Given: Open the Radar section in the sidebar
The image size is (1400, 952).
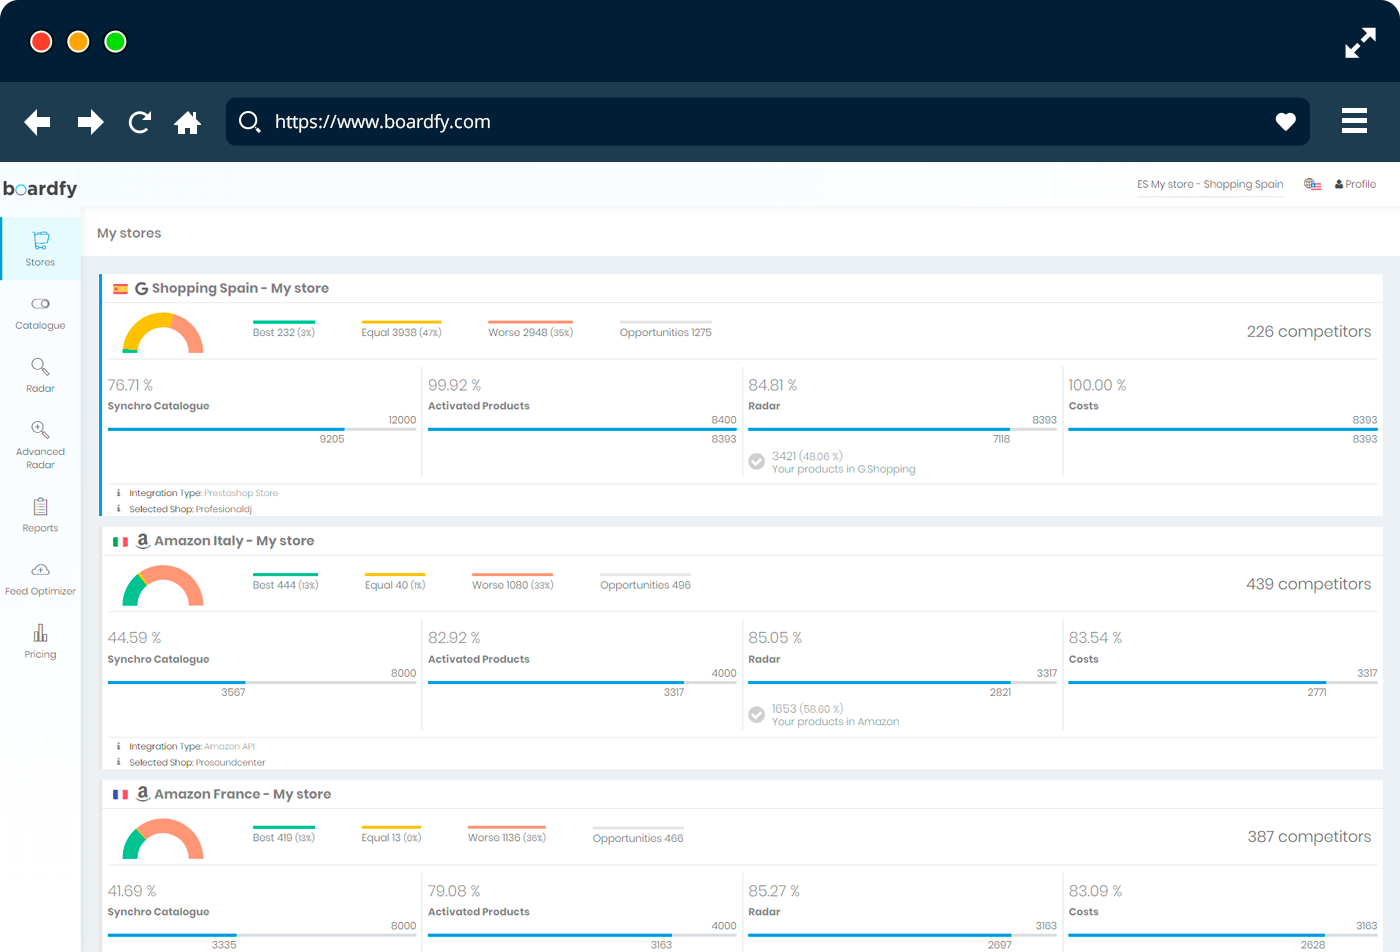Looking at the screenshot, I should tap(40, 375).
